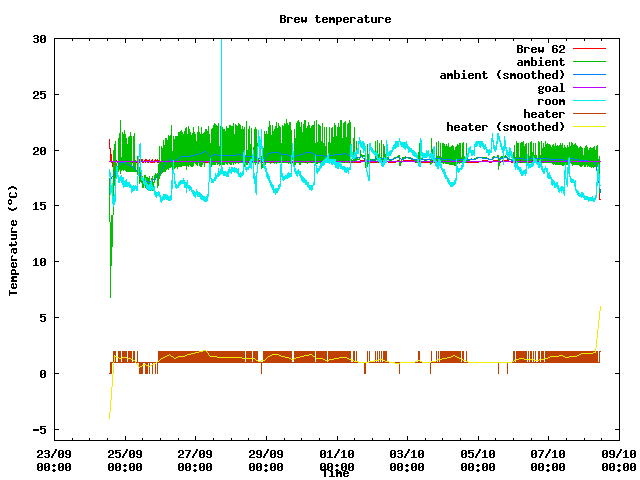Click the 01/10 date tick label
This screenshot has height=480, width=640.
[336, 460]
